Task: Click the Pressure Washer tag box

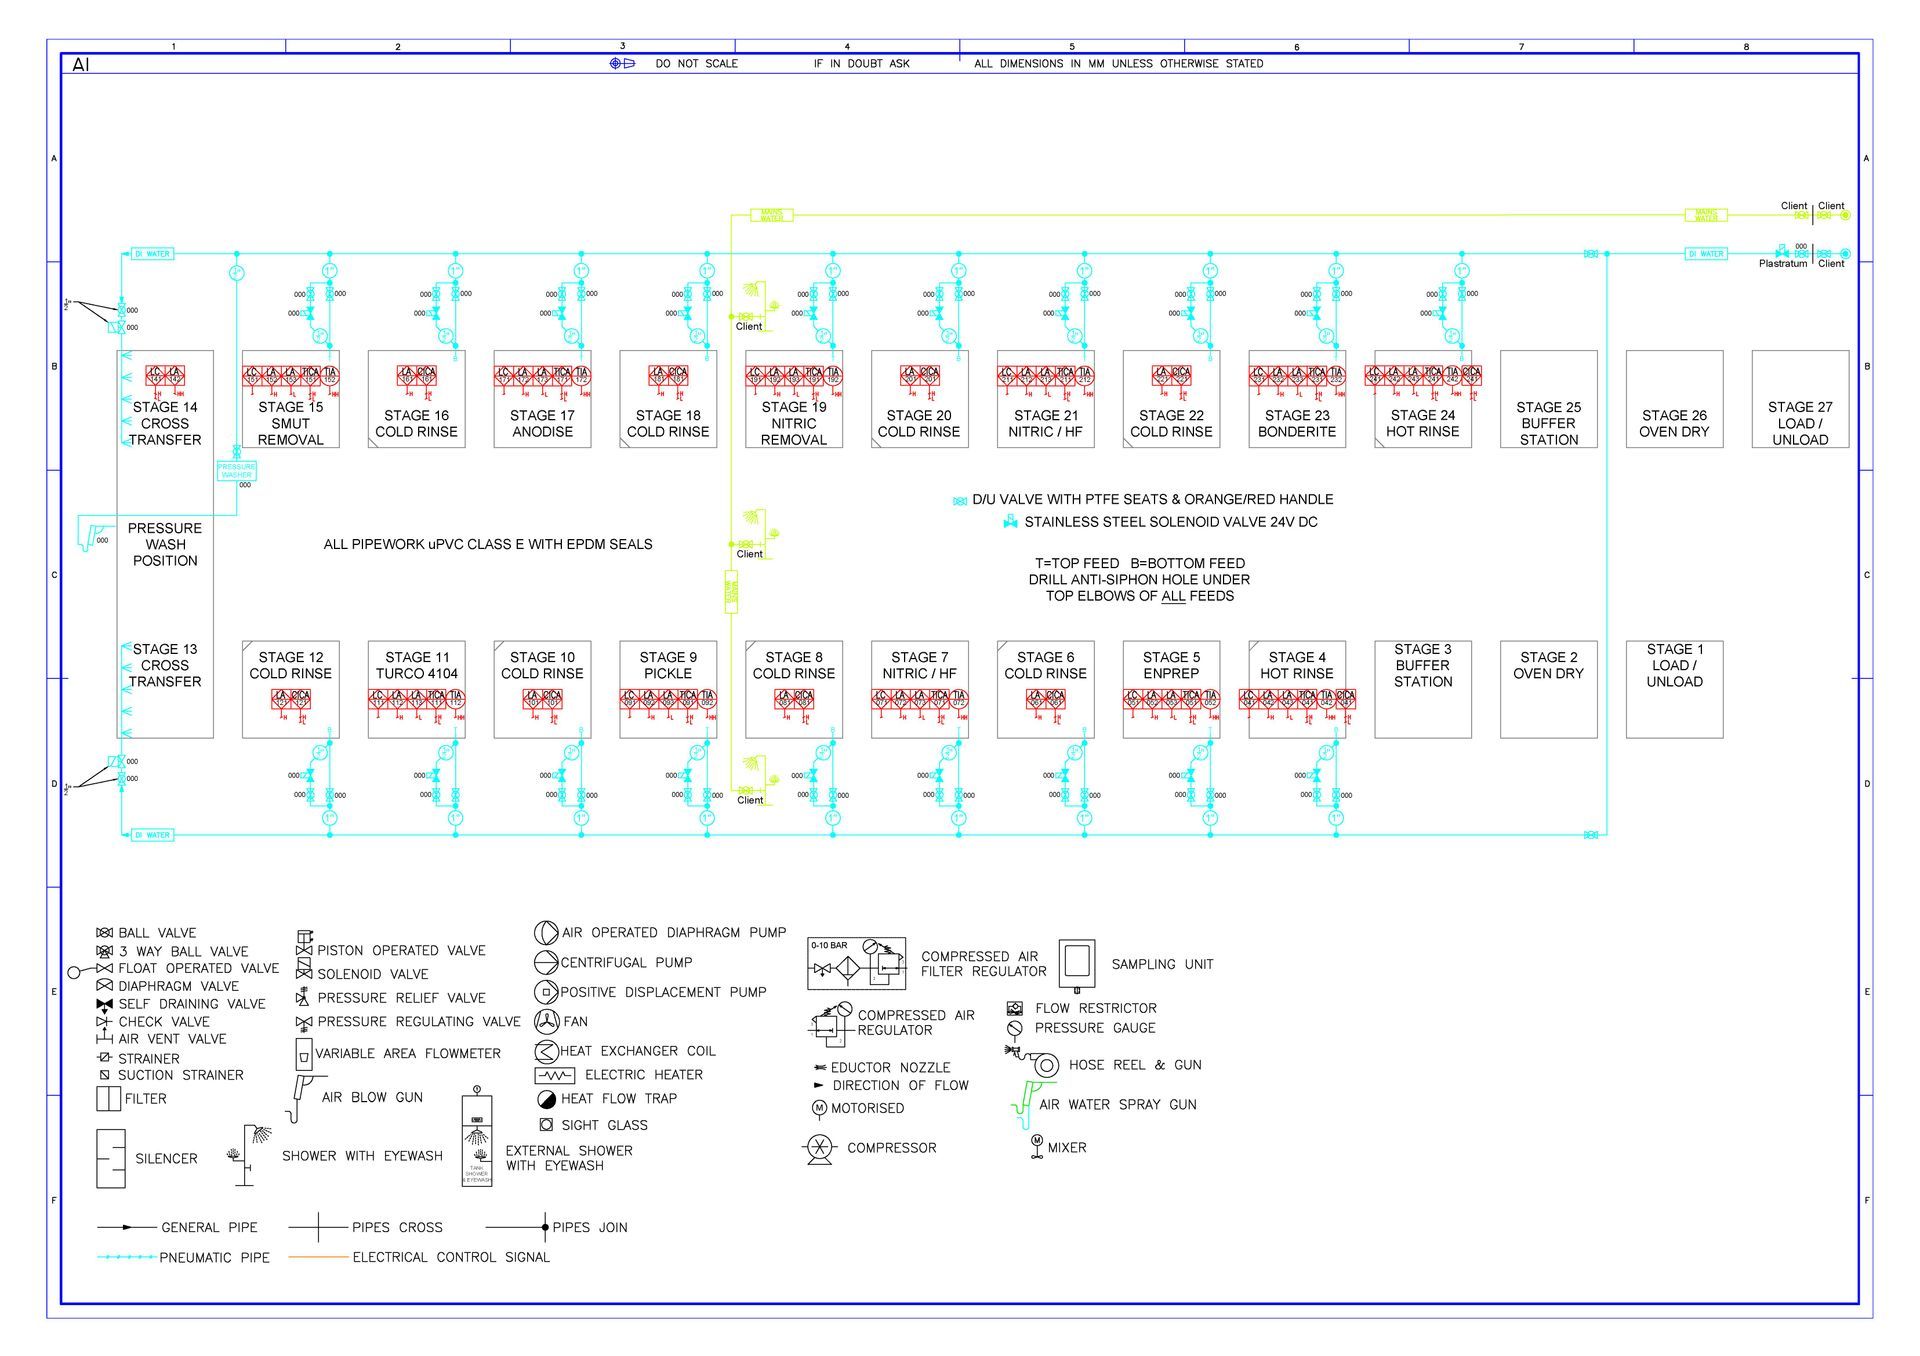Action: (x=237, y=470)
